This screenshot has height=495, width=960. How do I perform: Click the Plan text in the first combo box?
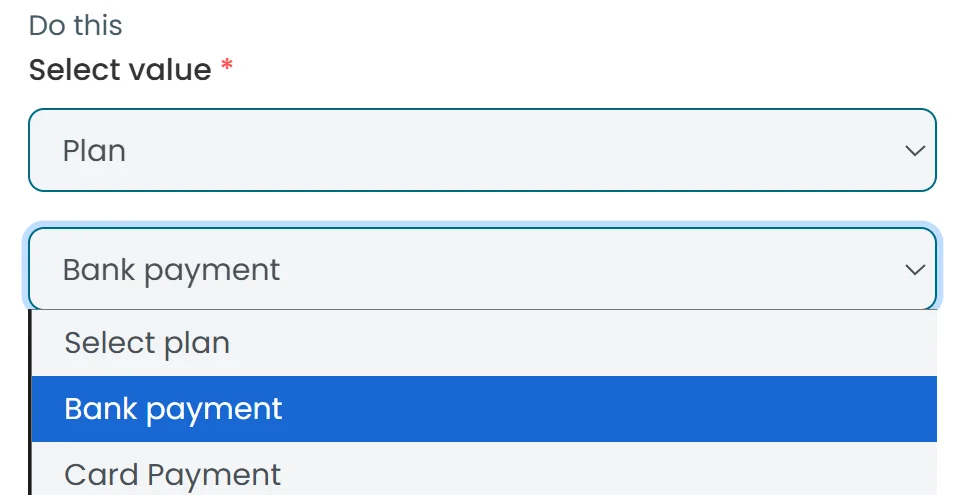(x=94, y=151)
